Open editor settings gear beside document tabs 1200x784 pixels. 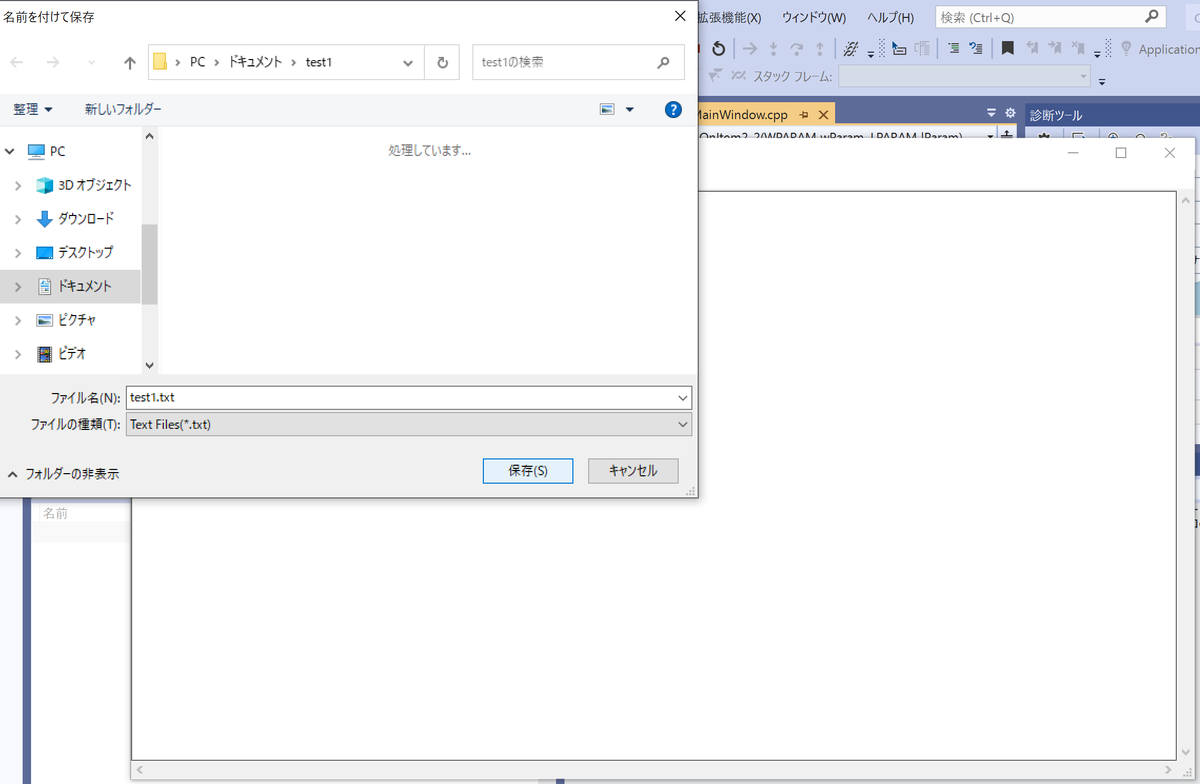point(1010,113)
